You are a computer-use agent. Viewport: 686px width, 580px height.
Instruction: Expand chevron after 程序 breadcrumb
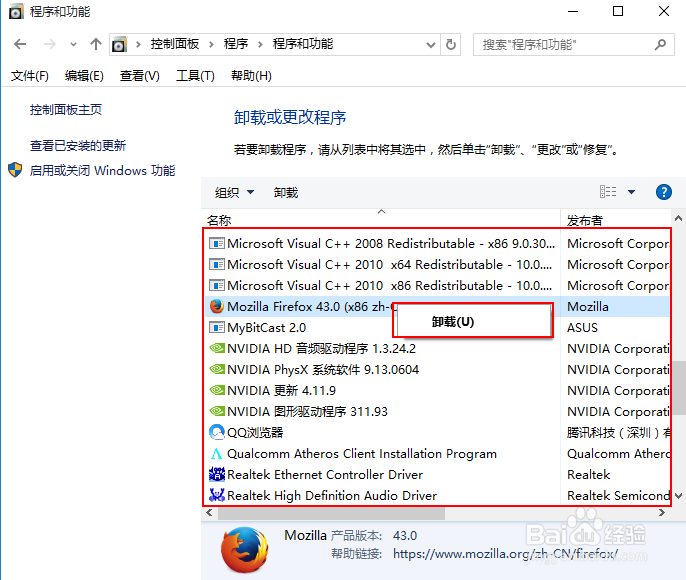point(260,44)
